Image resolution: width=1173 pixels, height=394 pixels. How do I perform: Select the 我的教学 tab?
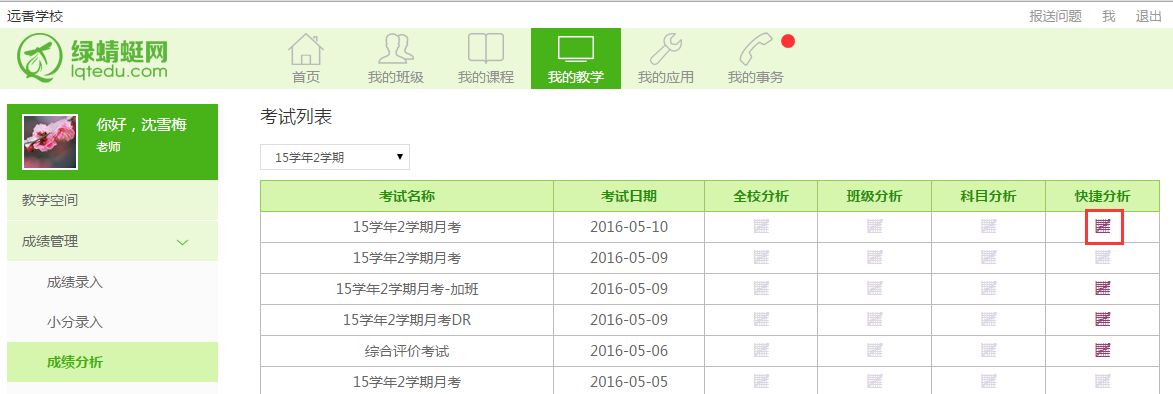pos(576,58)
